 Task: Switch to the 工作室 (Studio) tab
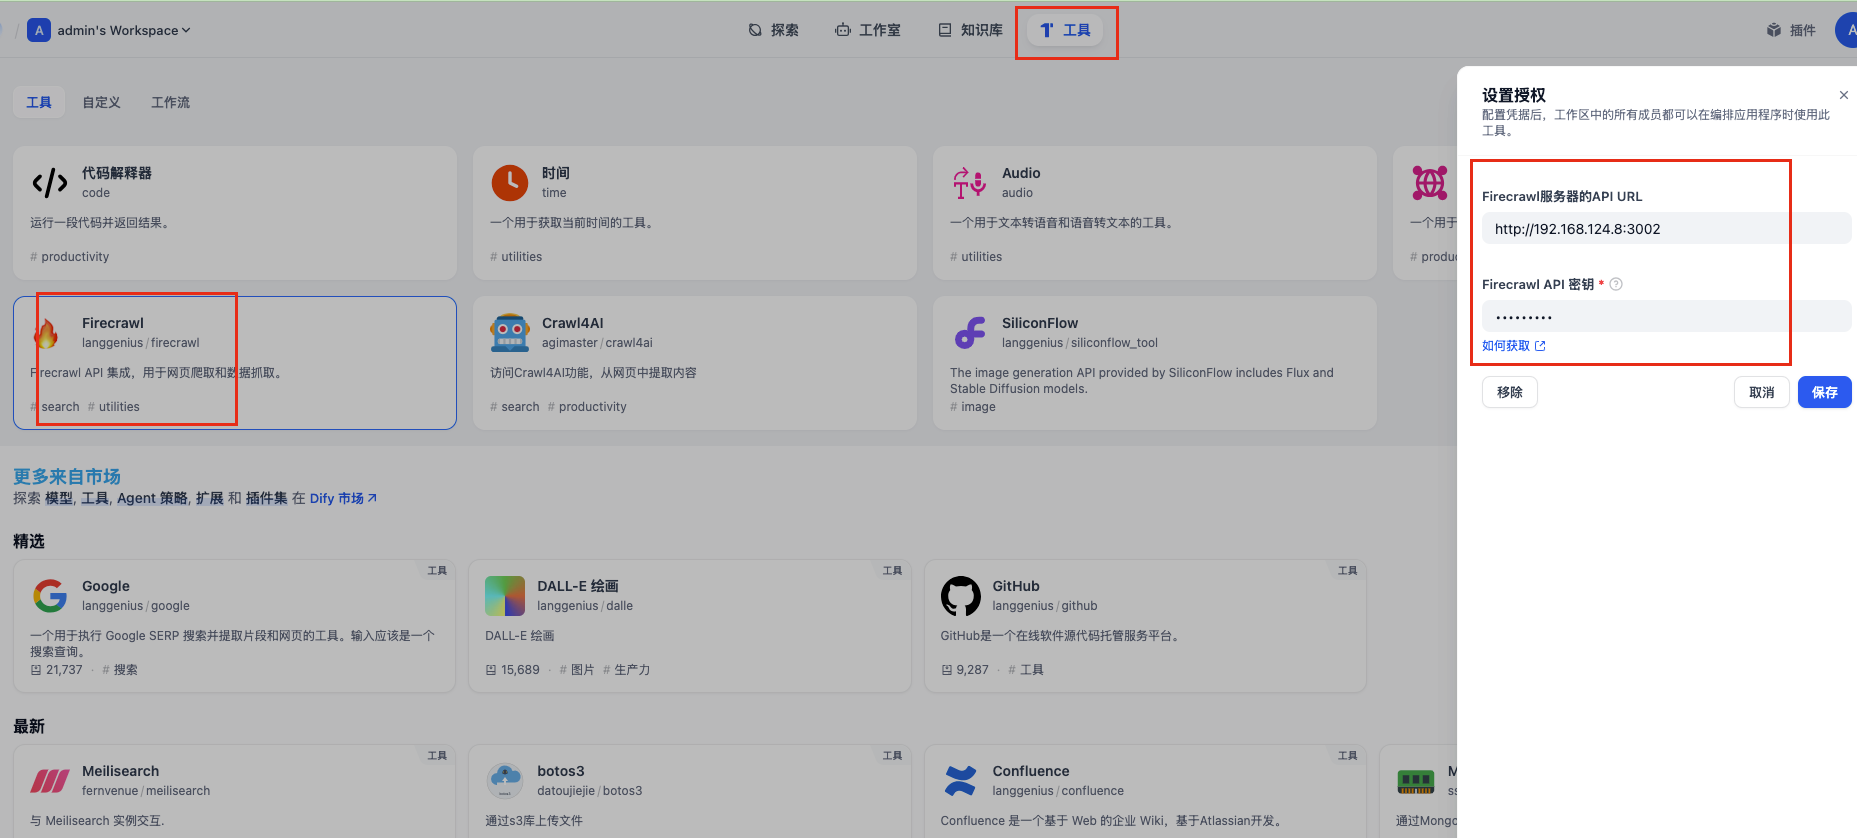tap(868, 30)
